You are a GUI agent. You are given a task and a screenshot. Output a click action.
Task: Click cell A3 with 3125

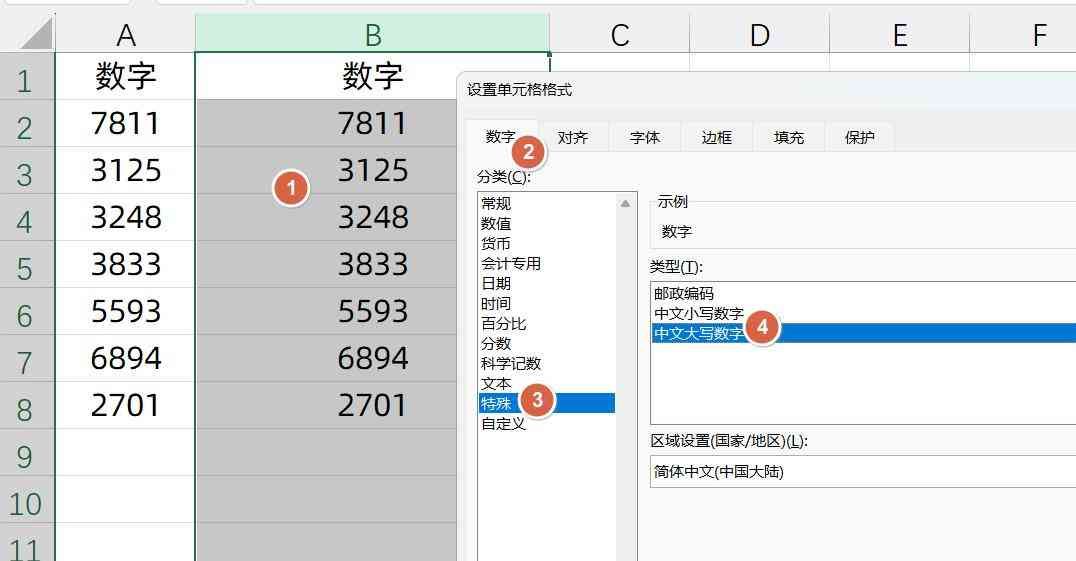[125, 171]
